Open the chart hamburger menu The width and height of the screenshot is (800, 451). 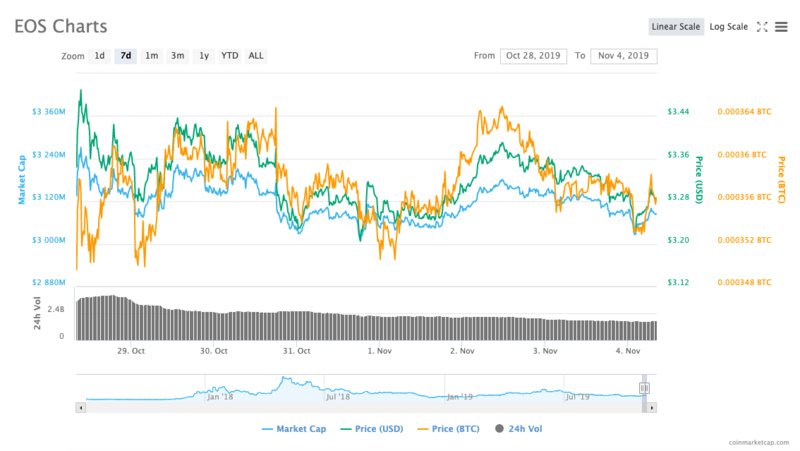(781, 27)
